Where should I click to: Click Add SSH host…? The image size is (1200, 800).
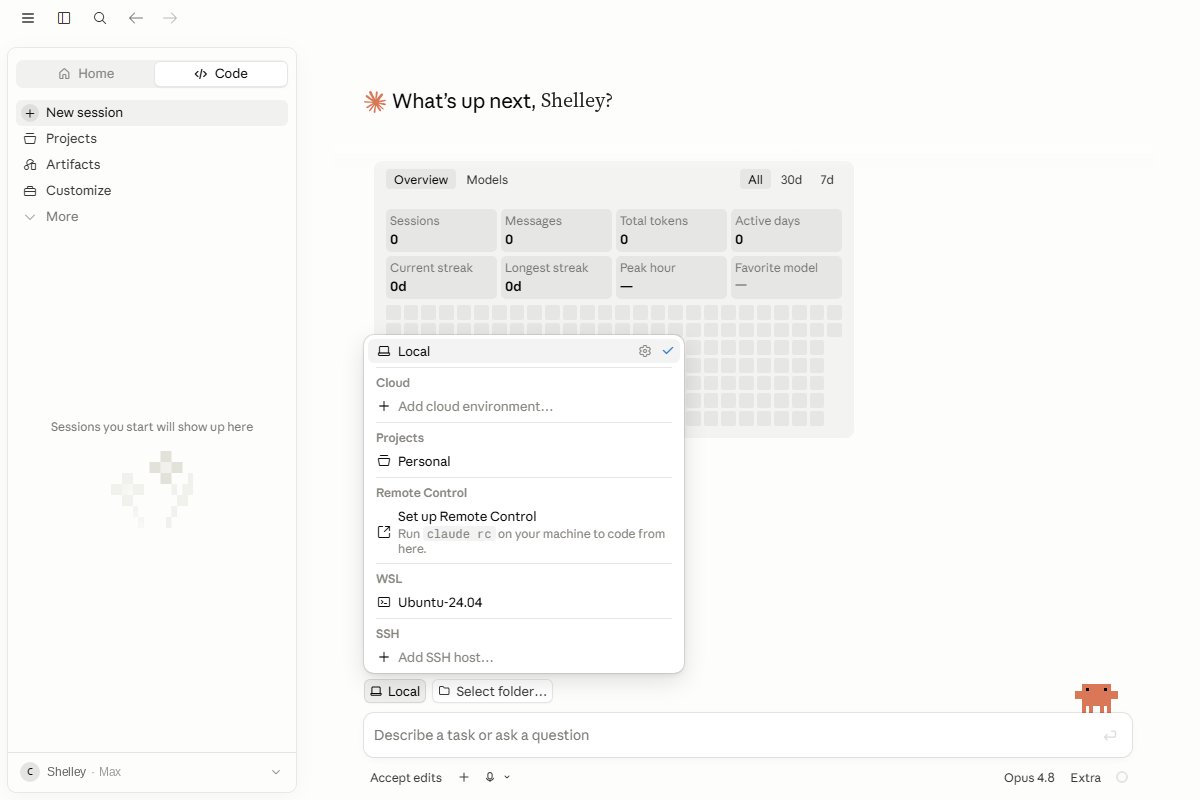point(524,658)
